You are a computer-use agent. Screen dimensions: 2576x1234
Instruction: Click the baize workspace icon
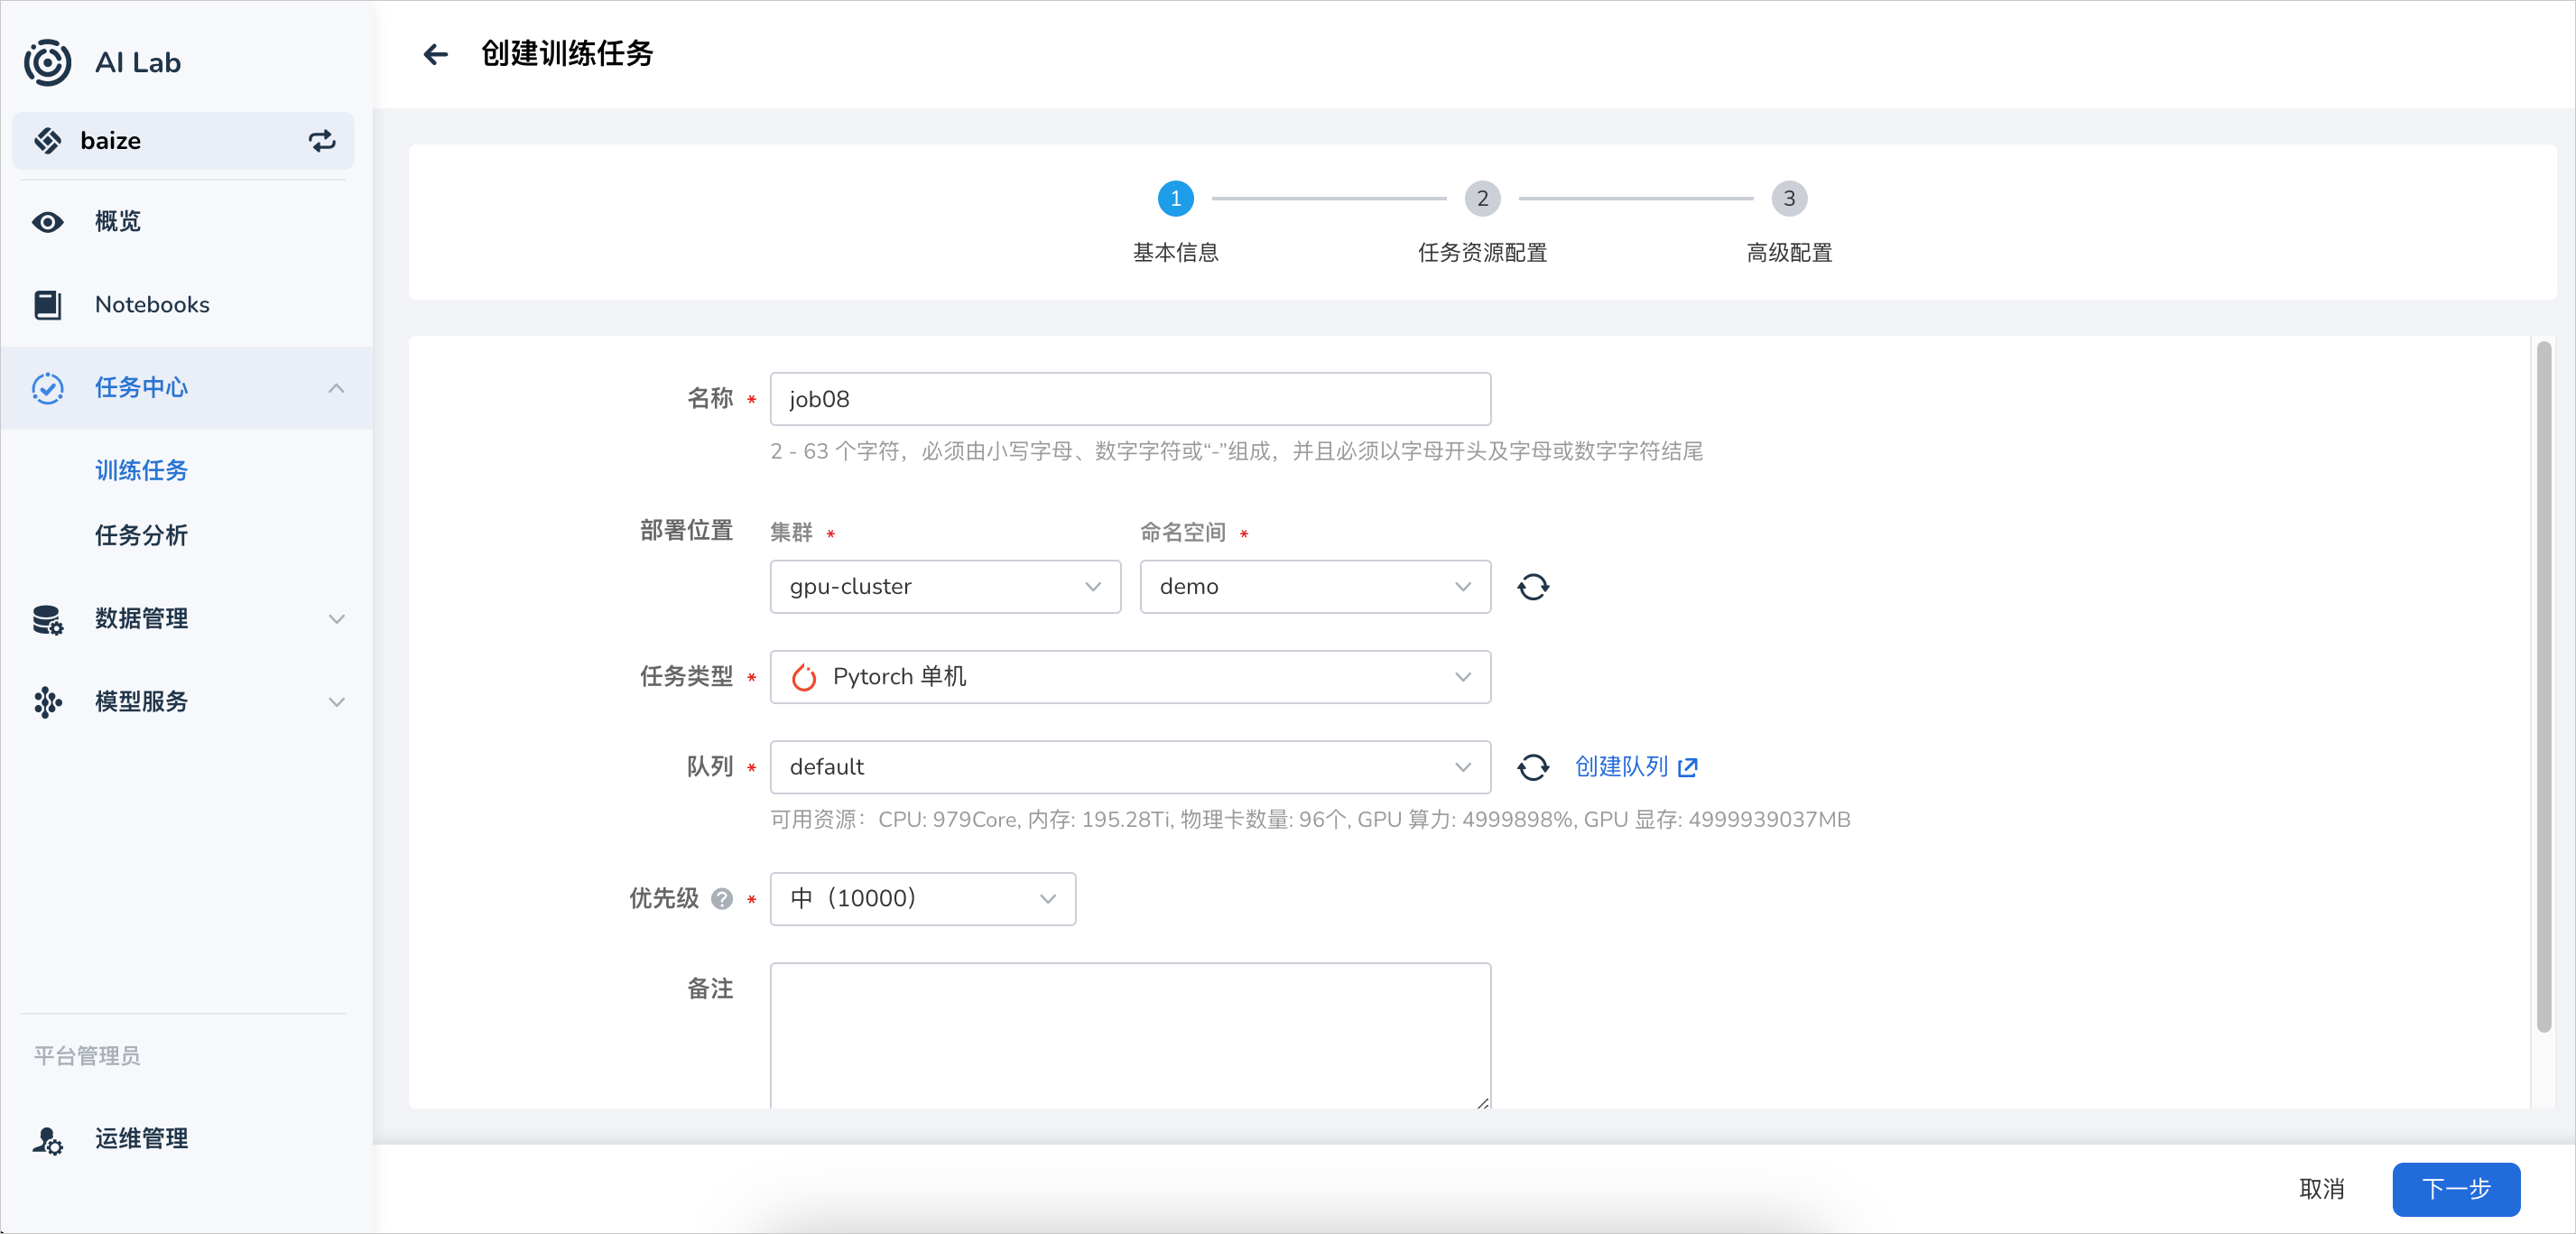coord(47,141)
